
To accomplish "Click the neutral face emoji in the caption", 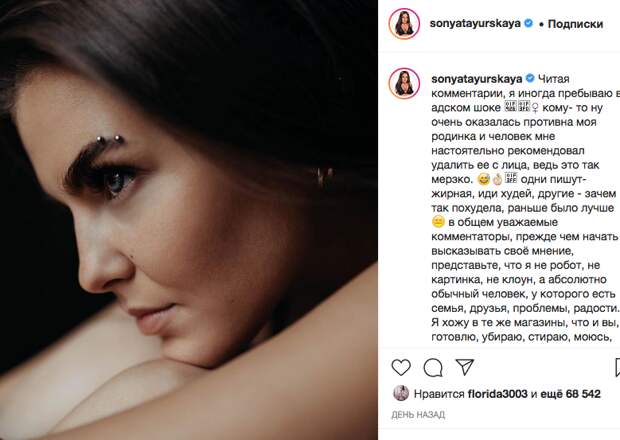I will click(x=438, y=222).
